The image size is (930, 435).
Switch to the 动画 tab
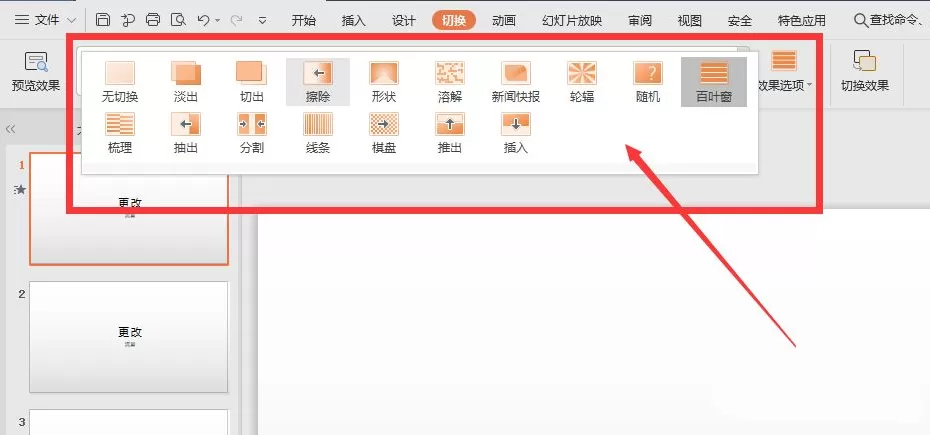point(504,21)
